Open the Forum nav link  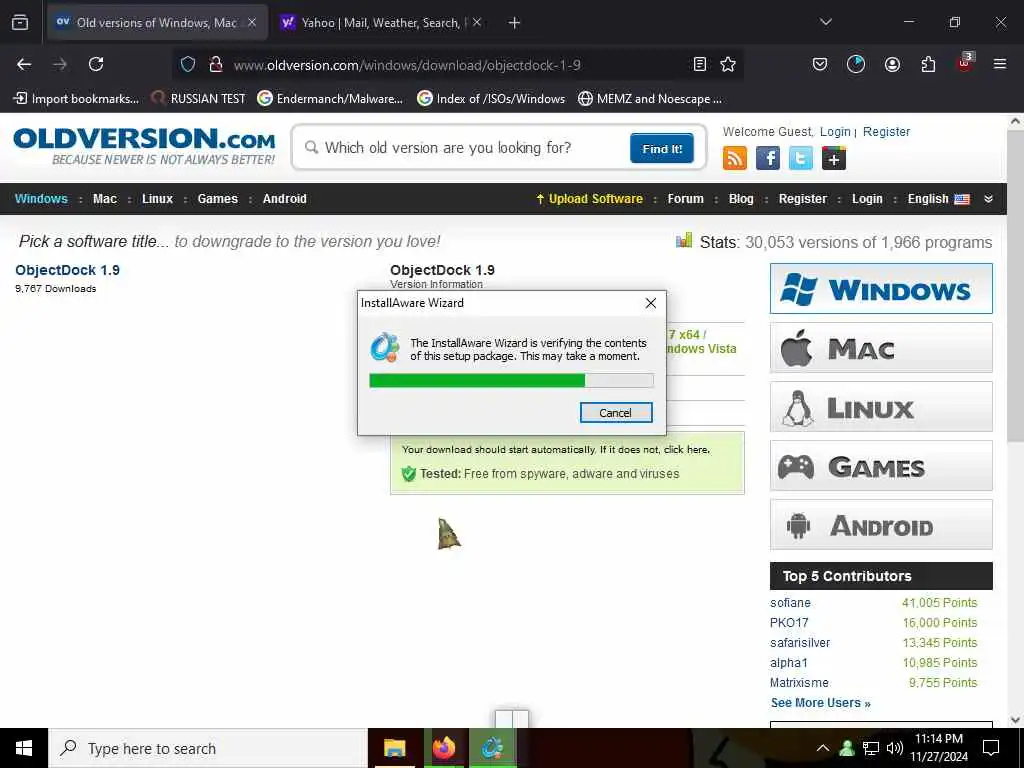point(685,199)
